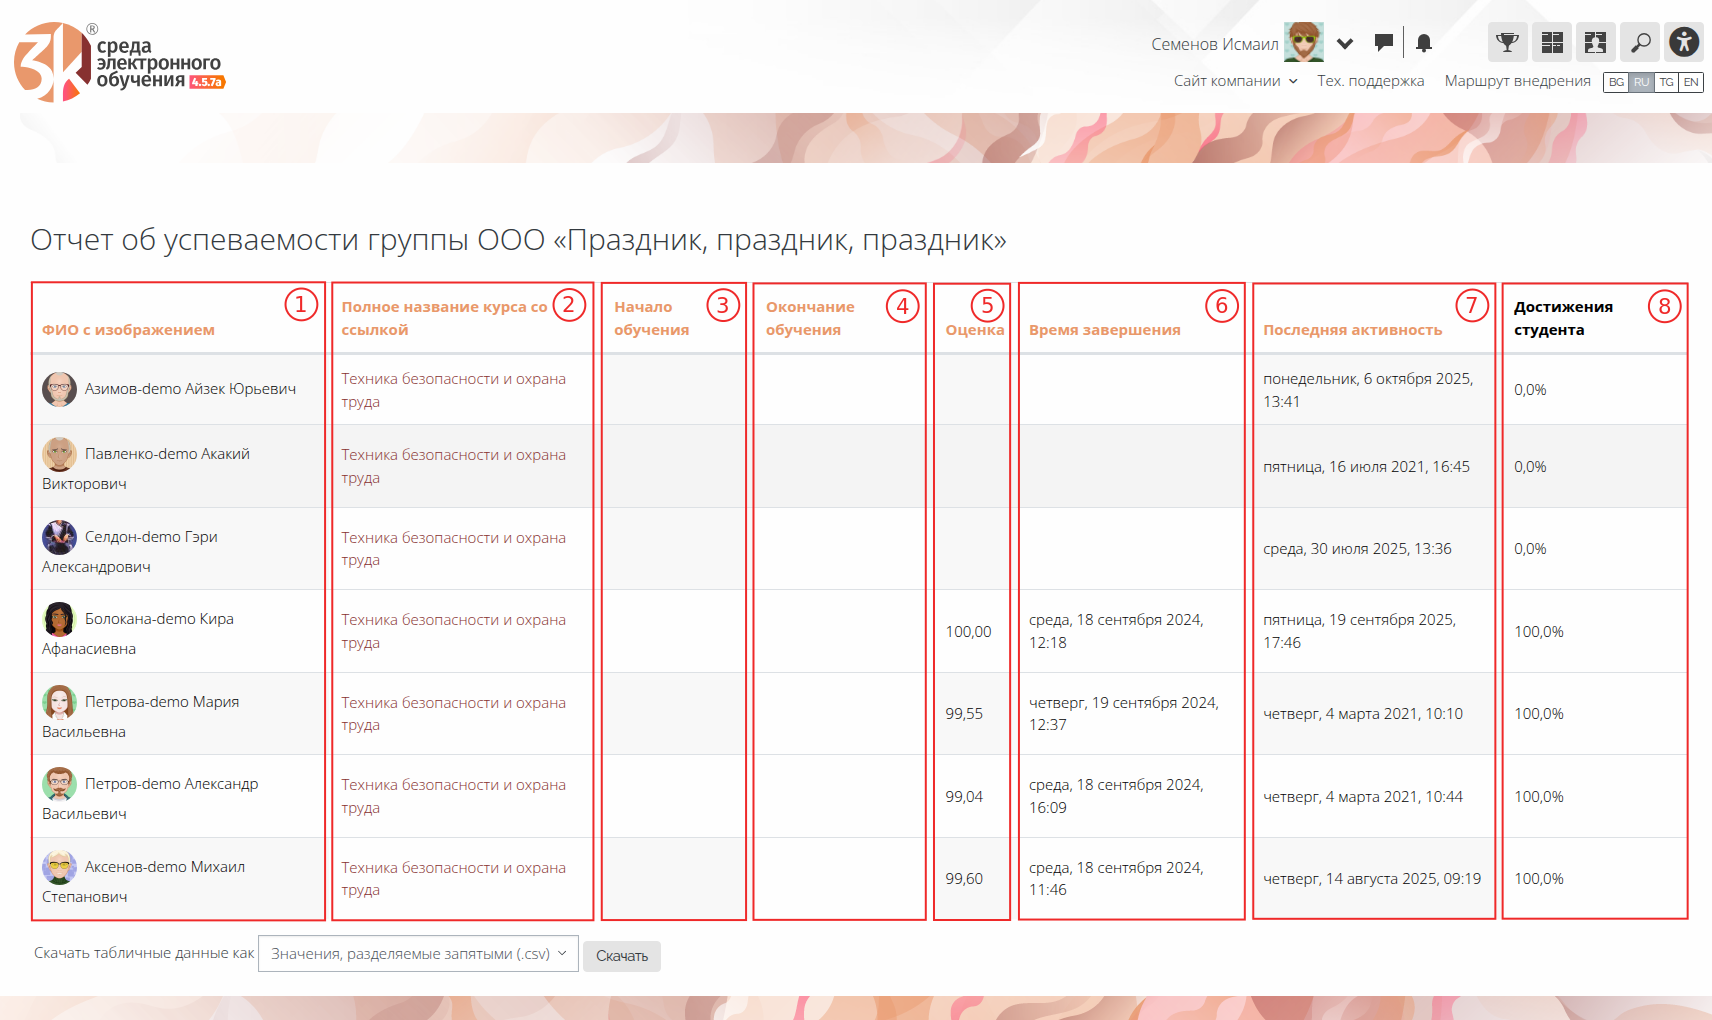Open the trophy achievements icon
1712x1020 pixels.
coord(1507,43)
